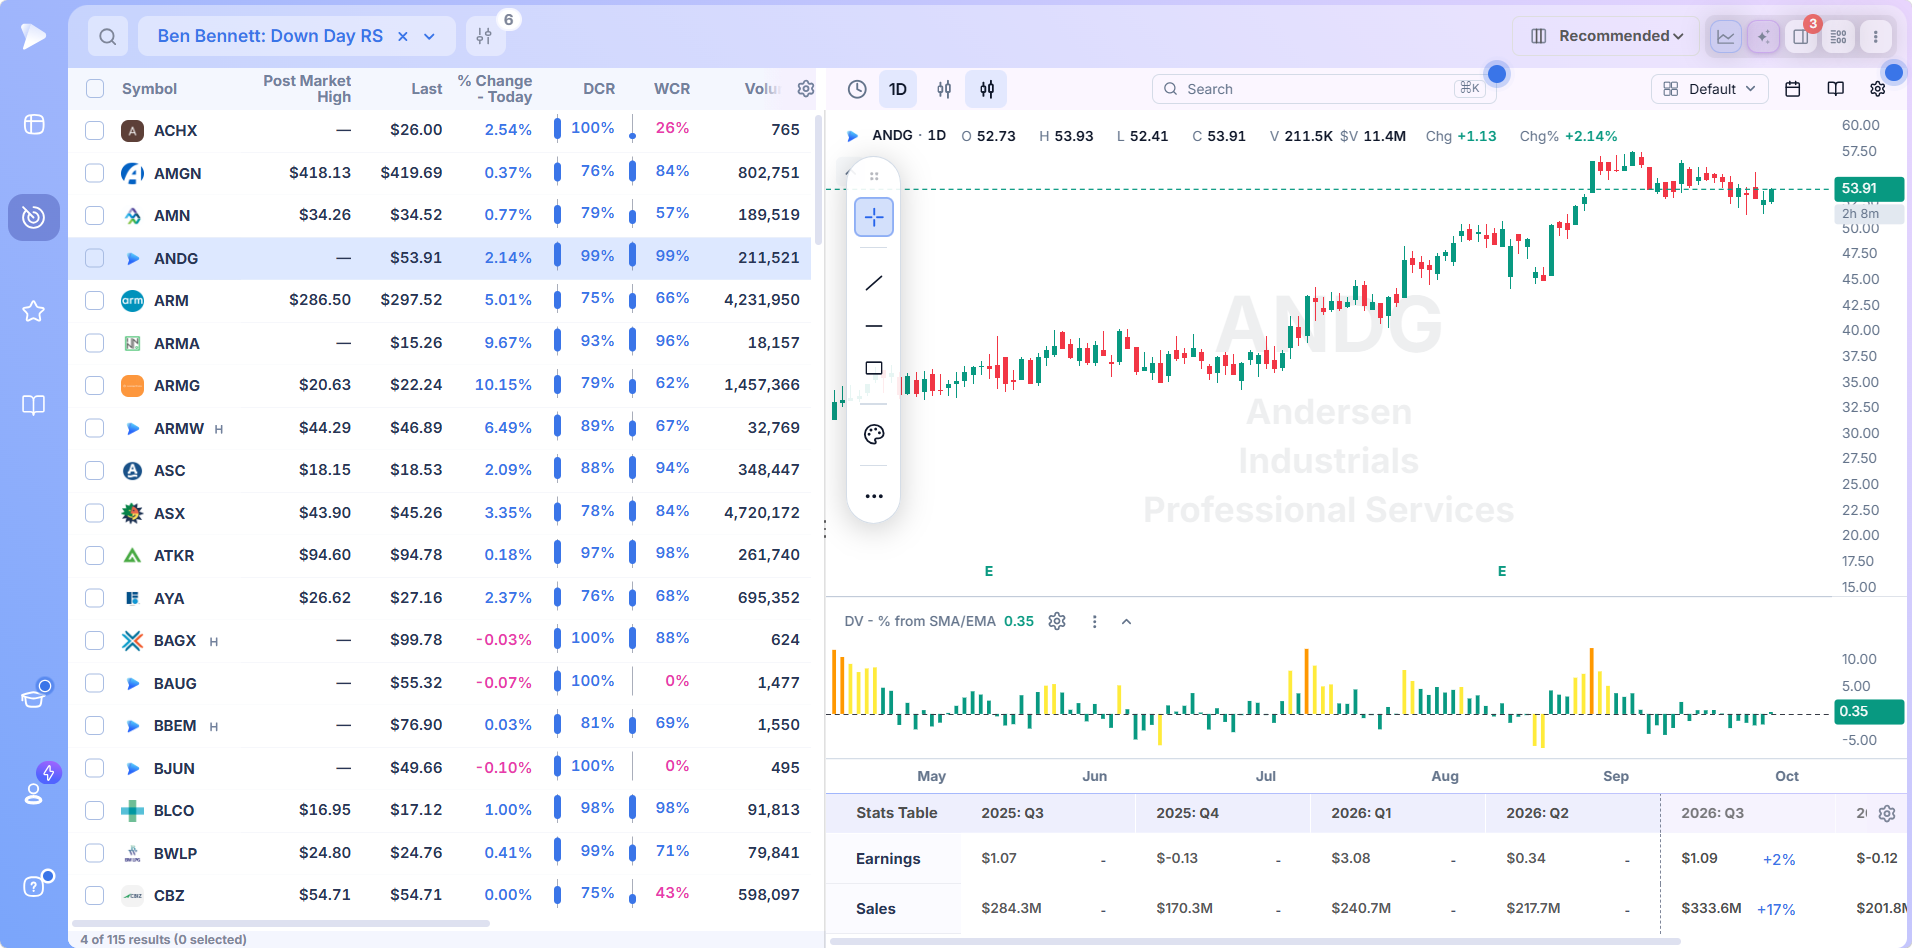Select the ANDG symbol row
Screen dimensions: 1912x948
(x=440, y=258)
